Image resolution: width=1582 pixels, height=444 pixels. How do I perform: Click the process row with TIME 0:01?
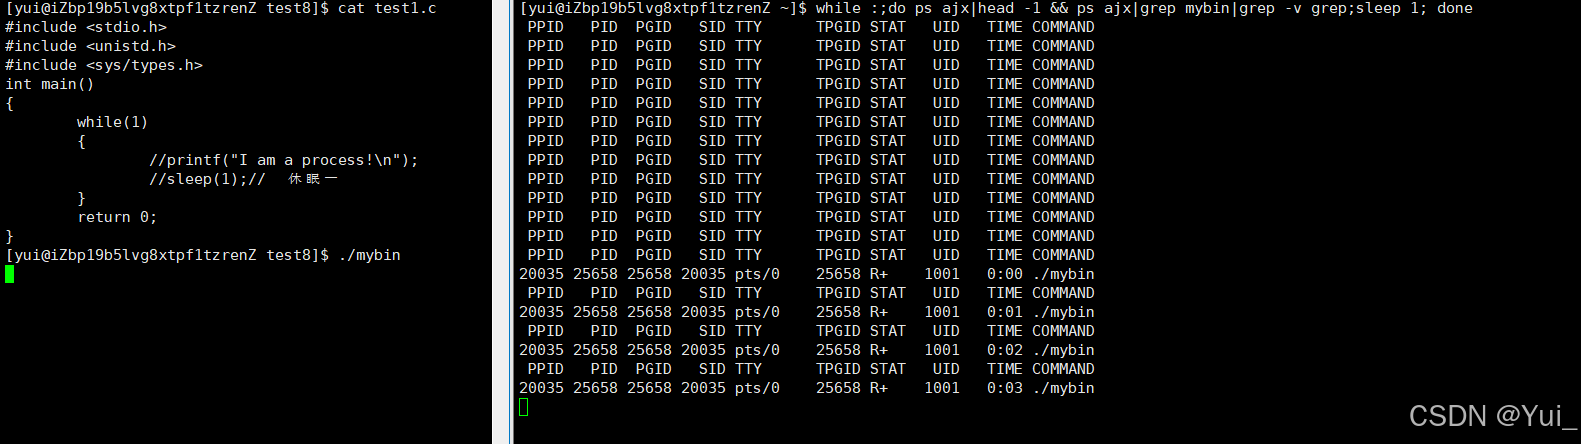point(807,312)
